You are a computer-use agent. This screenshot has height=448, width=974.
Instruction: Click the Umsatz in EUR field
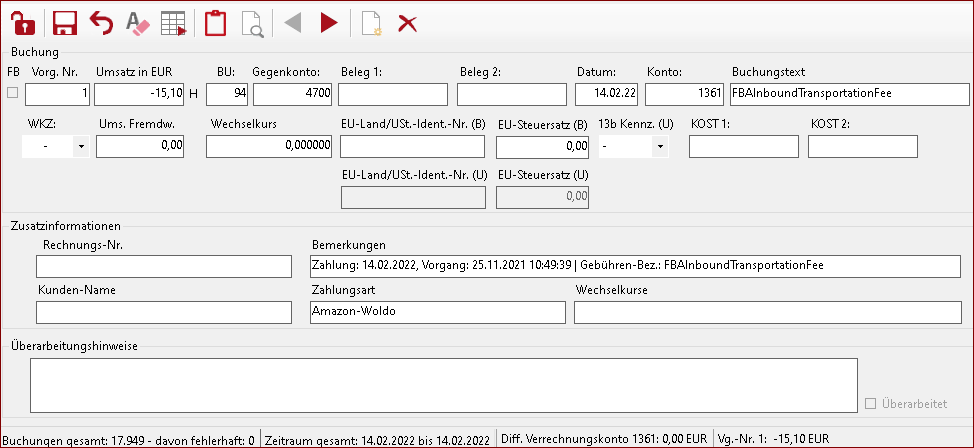pos(140,94)
